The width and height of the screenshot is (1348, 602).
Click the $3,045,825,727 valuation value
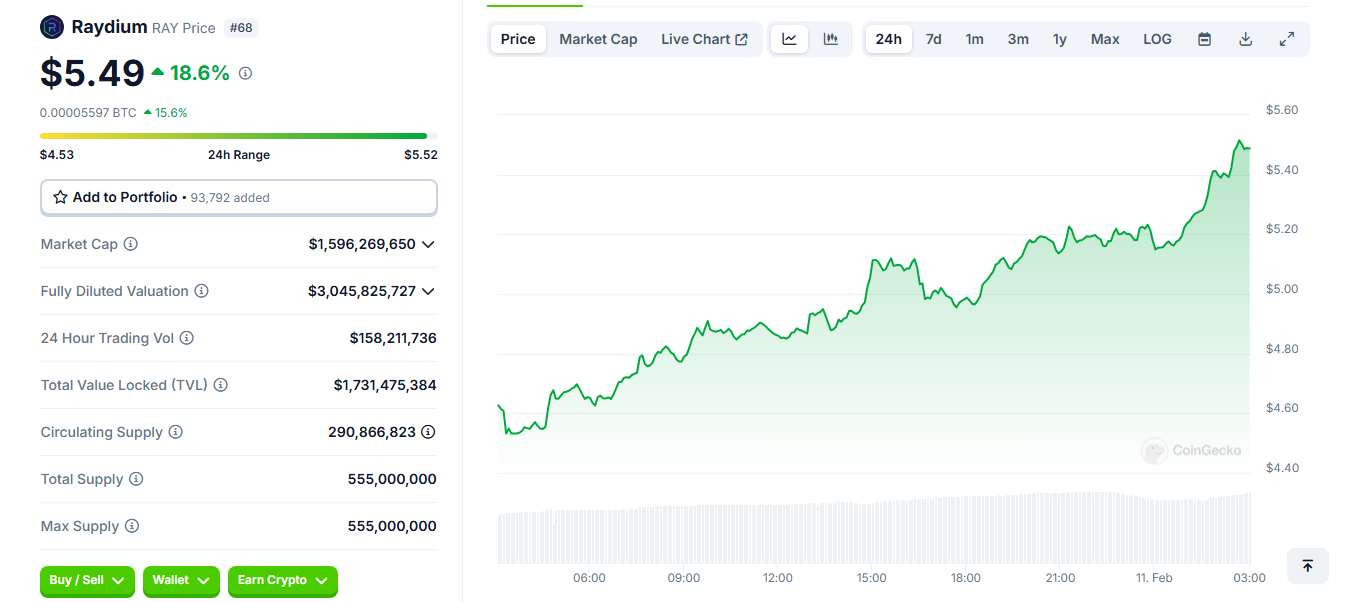point(362,291)
